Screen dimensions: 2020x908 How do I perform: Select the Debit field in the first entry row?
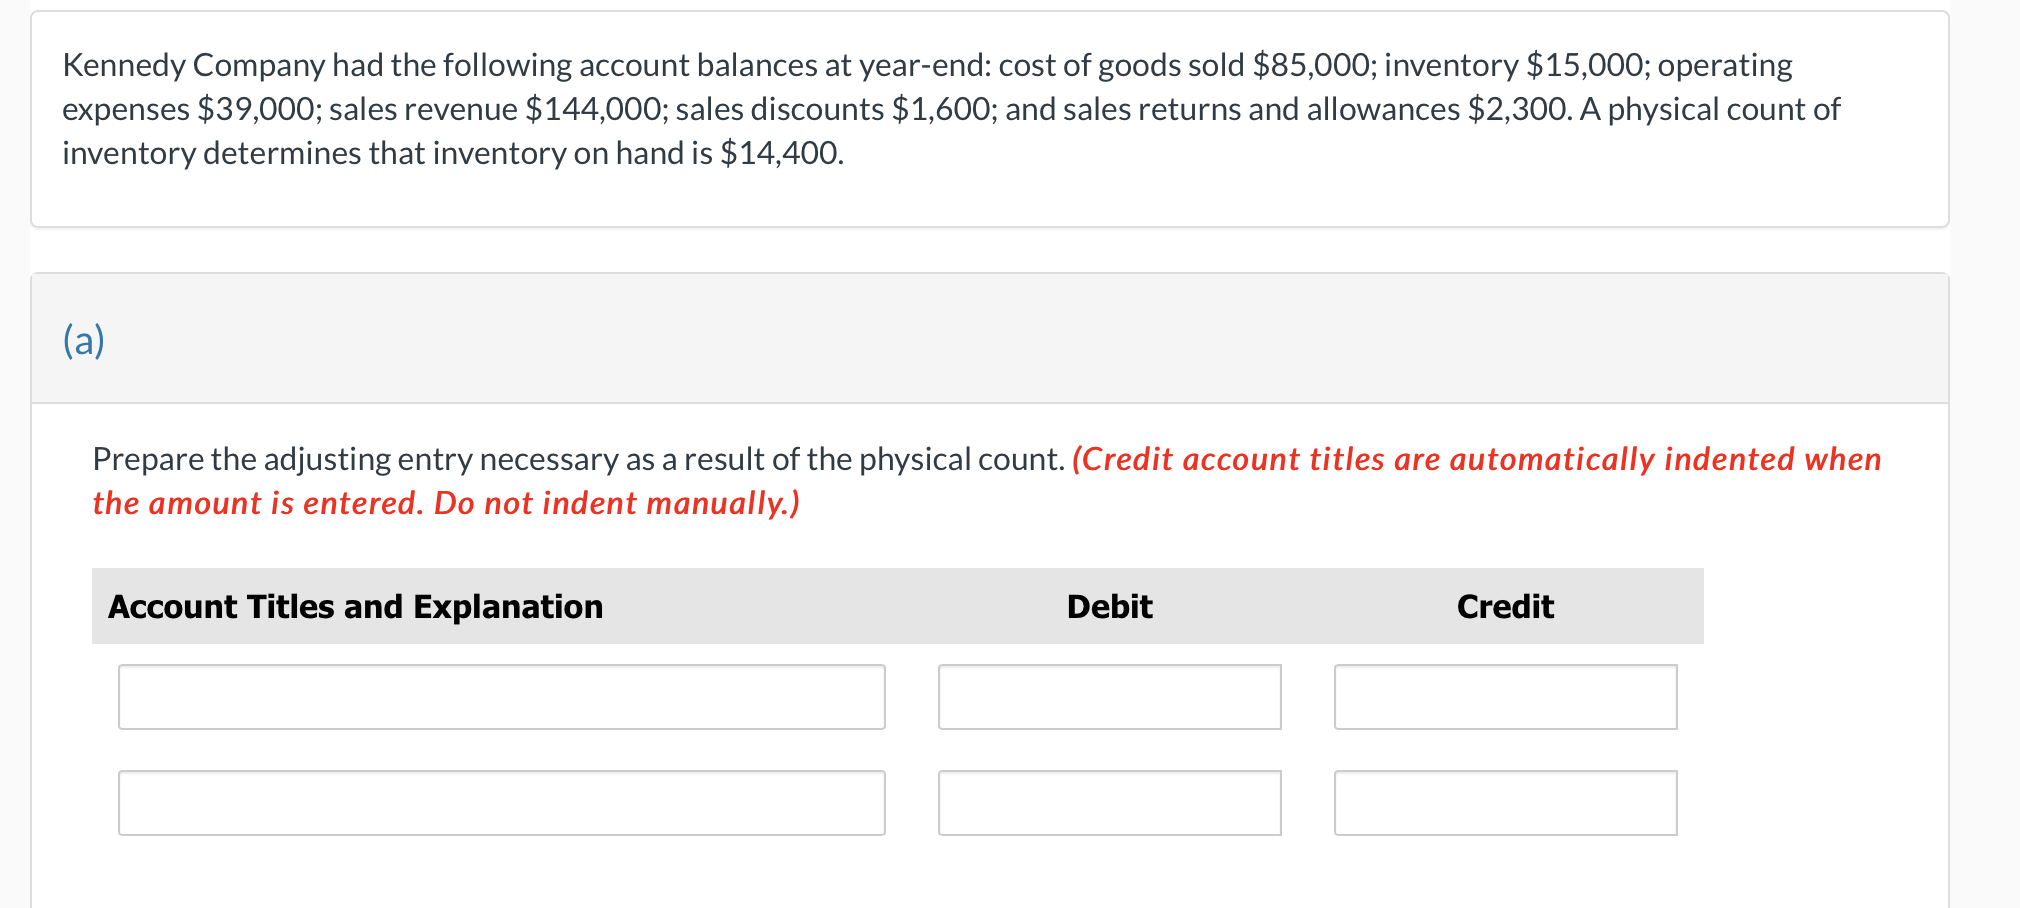(x=1110, y=697)
